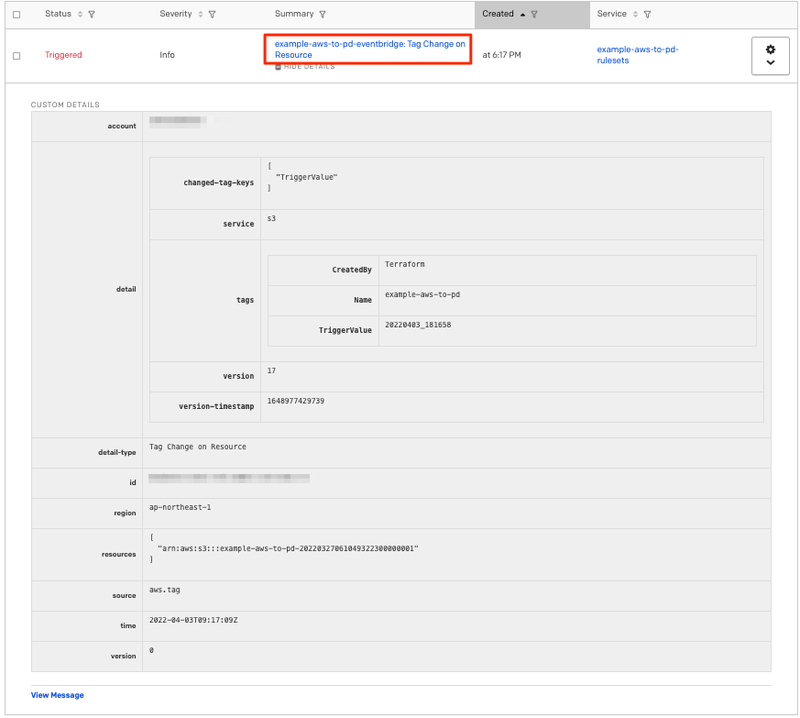Click View Message link
The image size is (800, 718).
coord(57,695)
